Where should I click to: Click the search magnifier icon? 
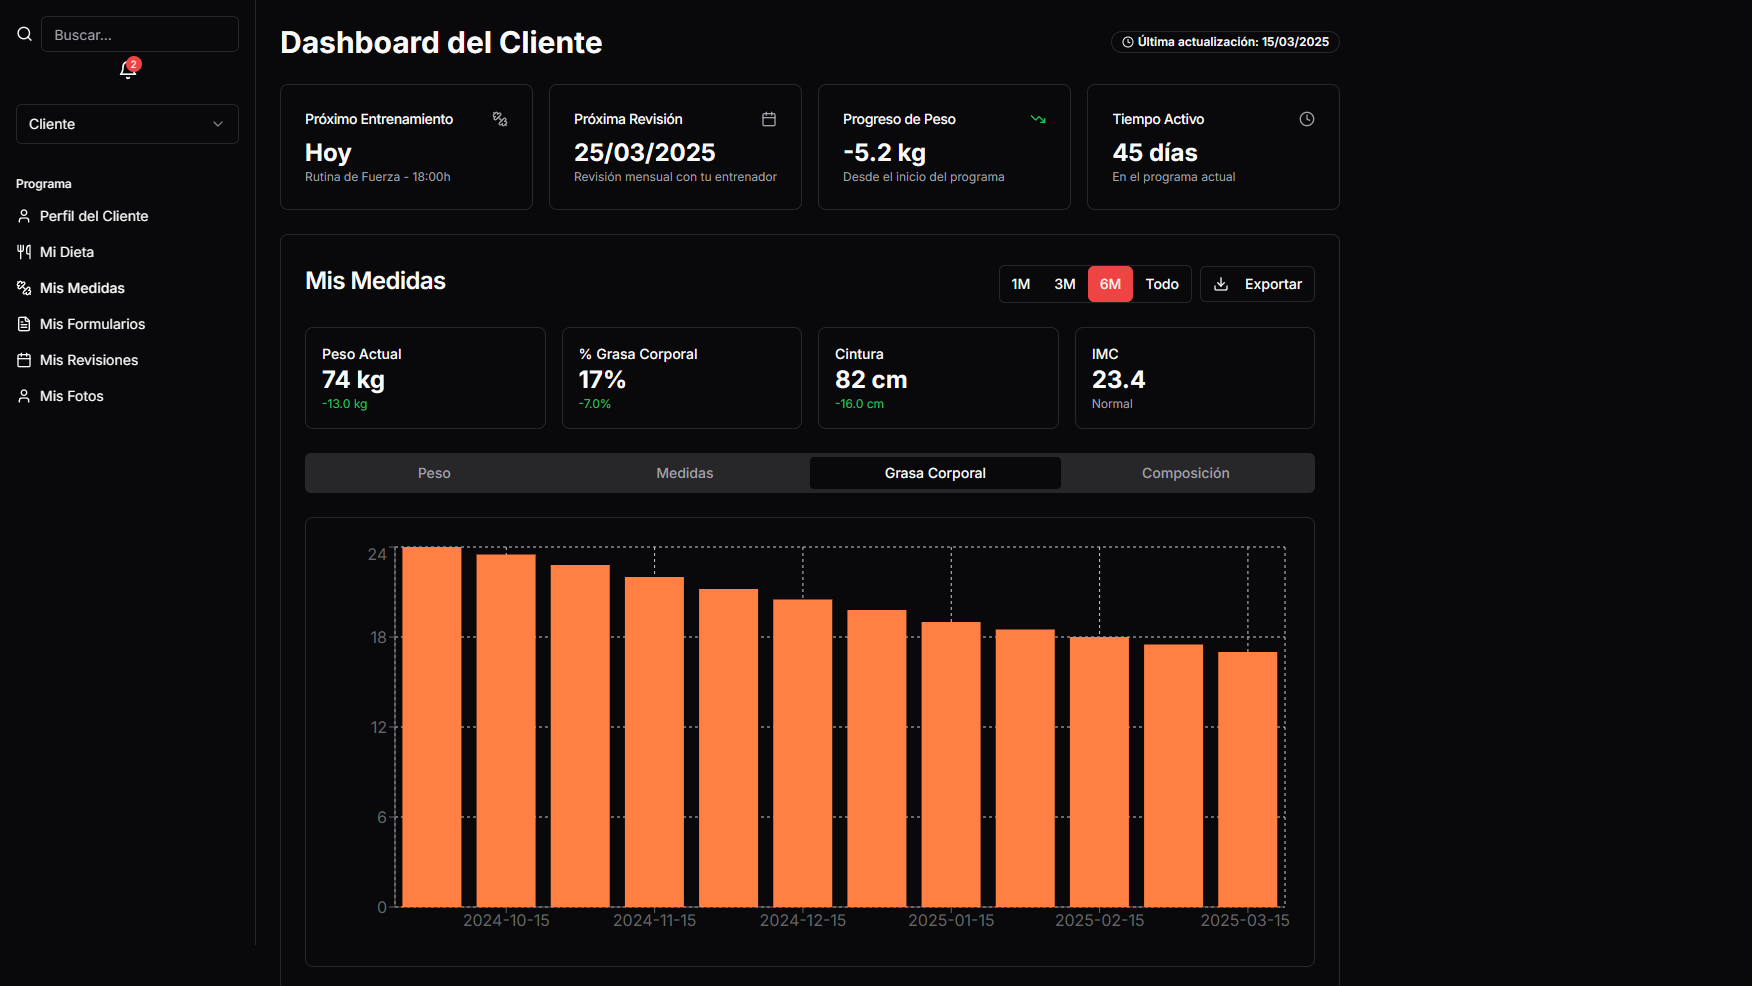(25, 34)
